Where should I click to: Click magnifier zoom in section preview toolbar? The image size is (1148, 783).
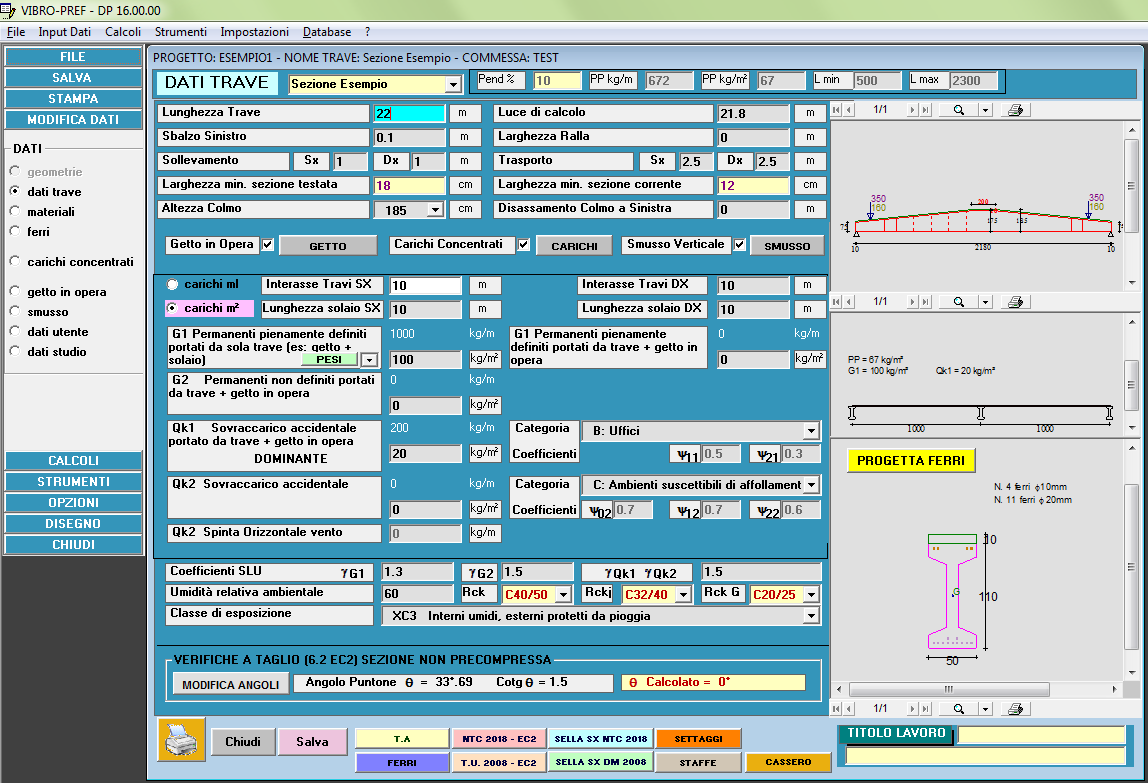click(958, 708)
